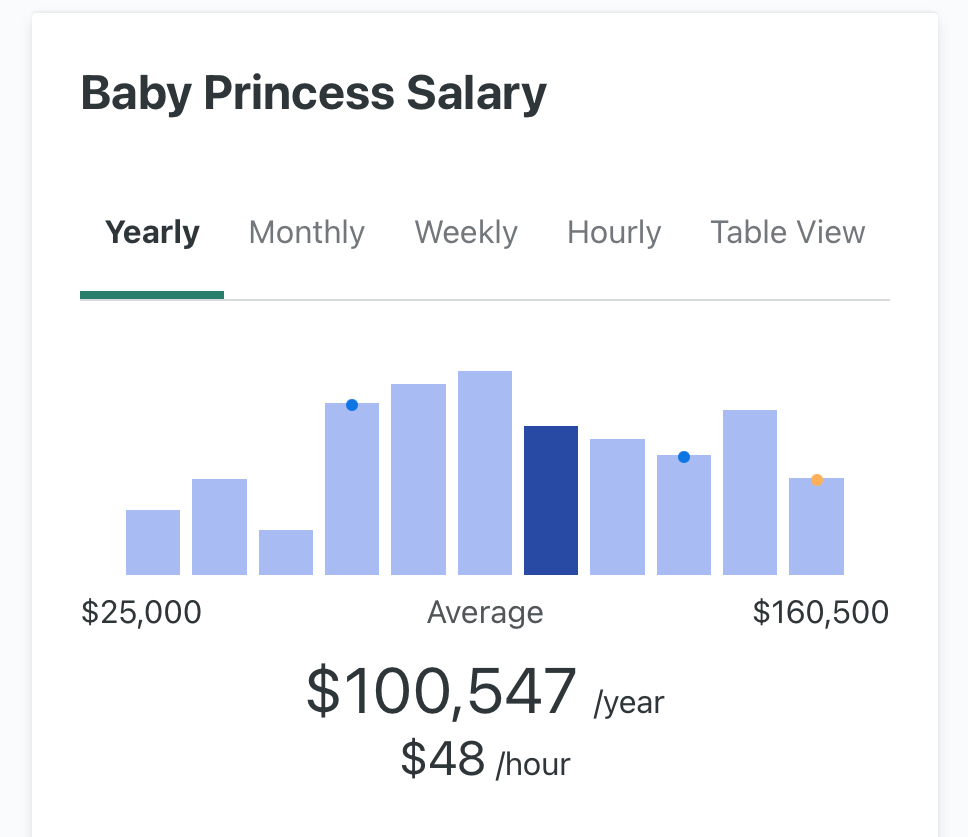Click the second bar from the left
968x837 pixels.
coord(219,527)
